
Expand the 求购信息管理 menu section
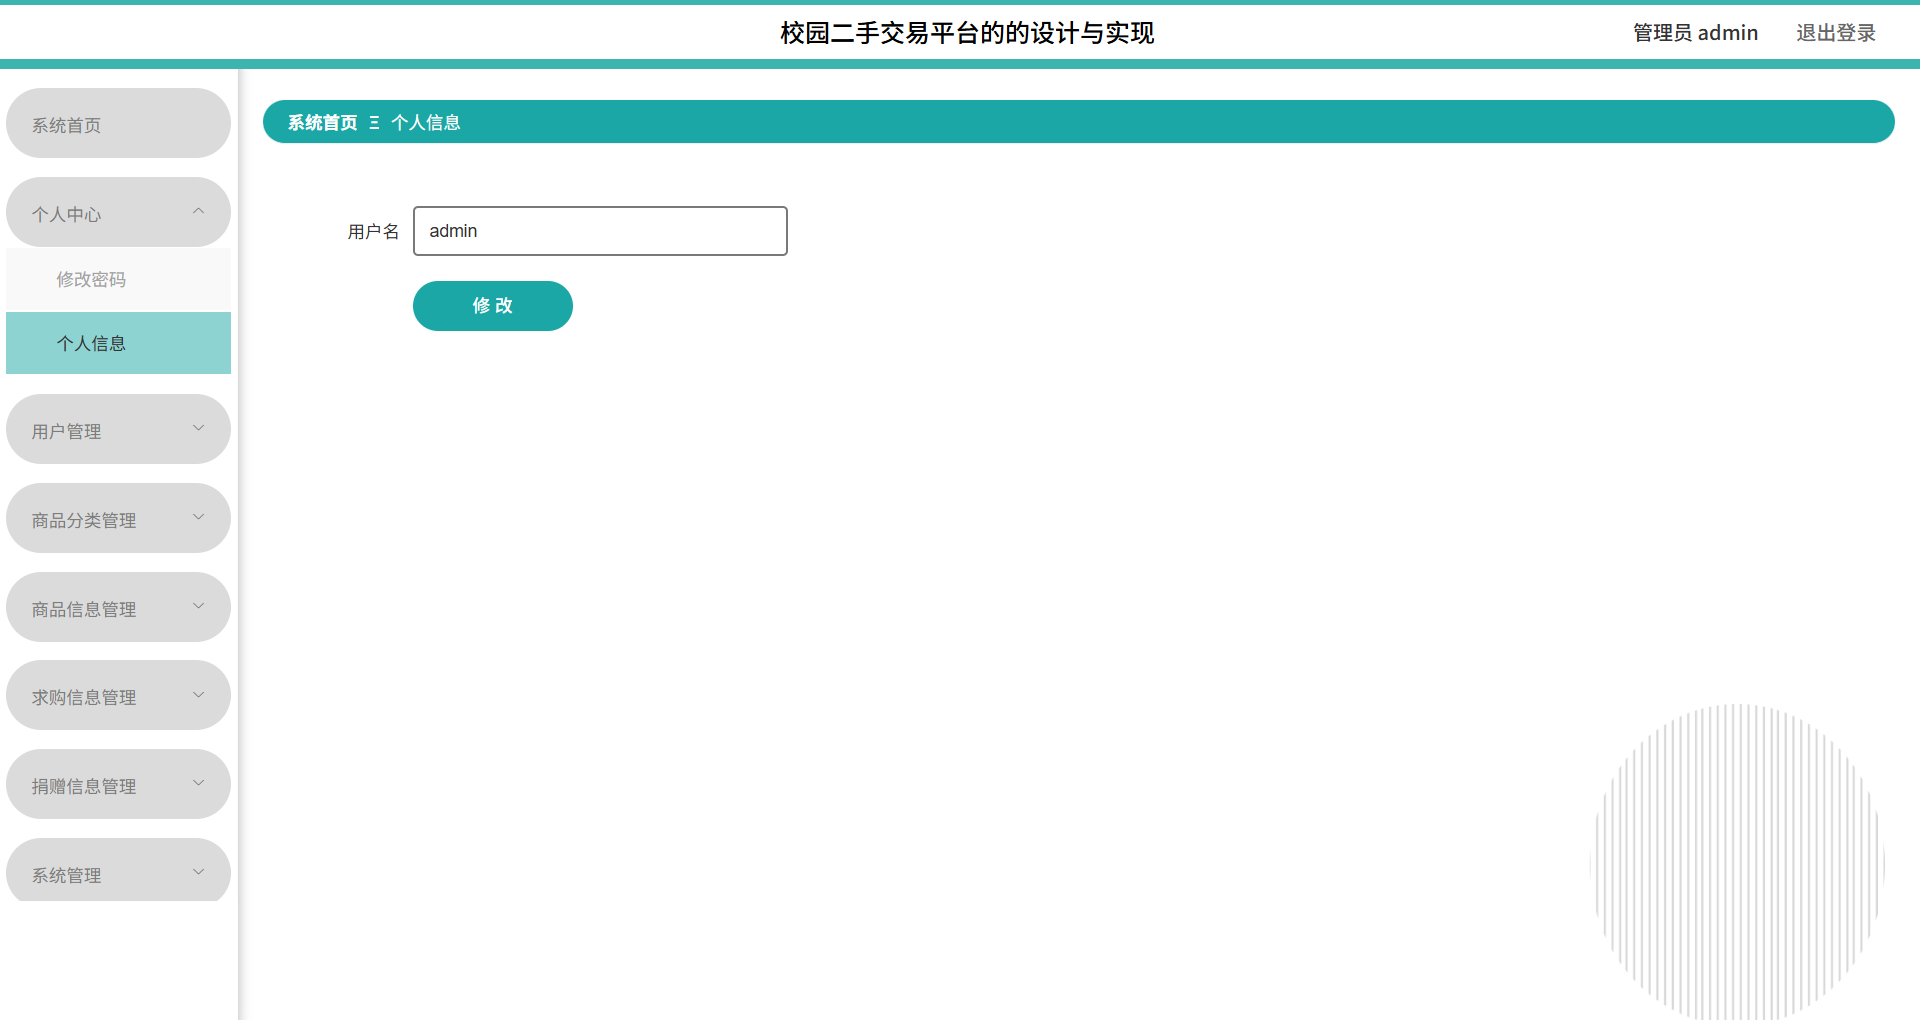tap(118, 695)
